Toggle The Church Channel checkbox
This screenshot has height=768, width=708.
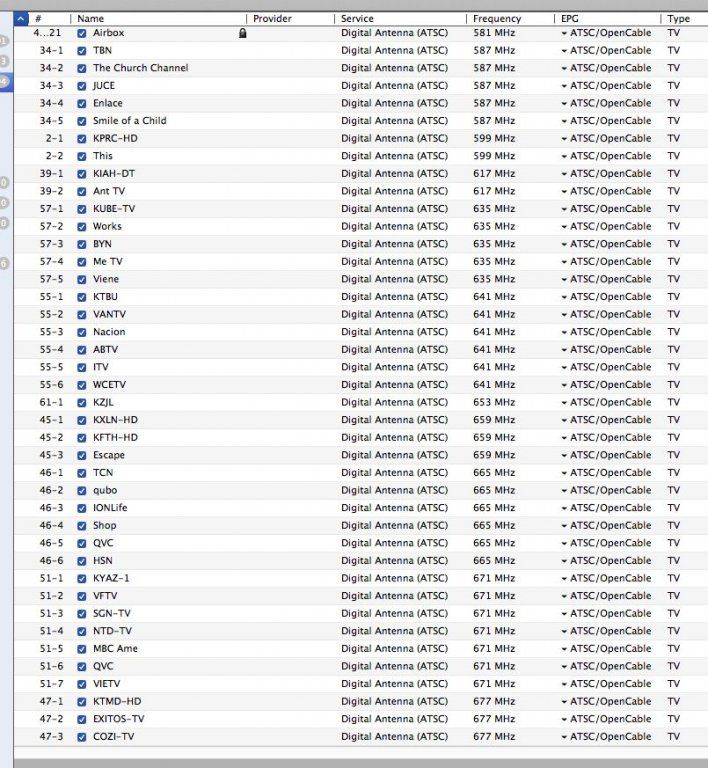(82, 69)
